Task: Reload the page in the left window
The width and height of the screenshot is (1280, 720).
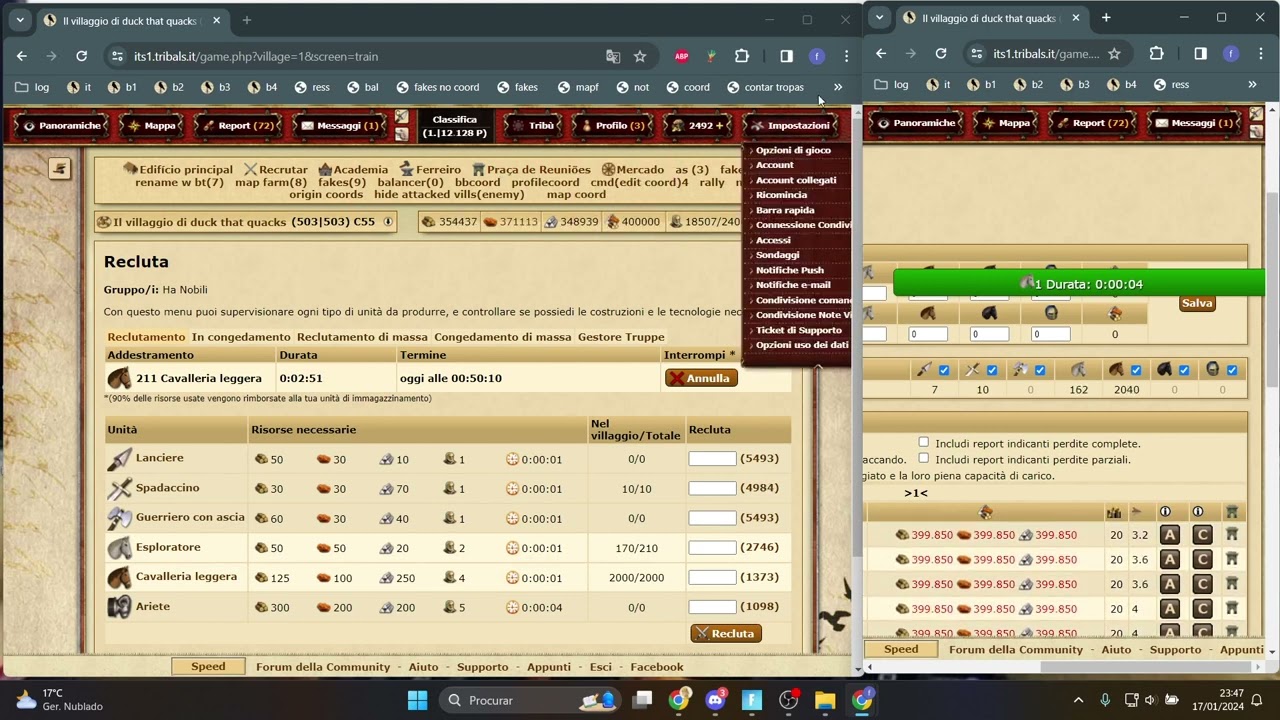Action: (82, 56)
